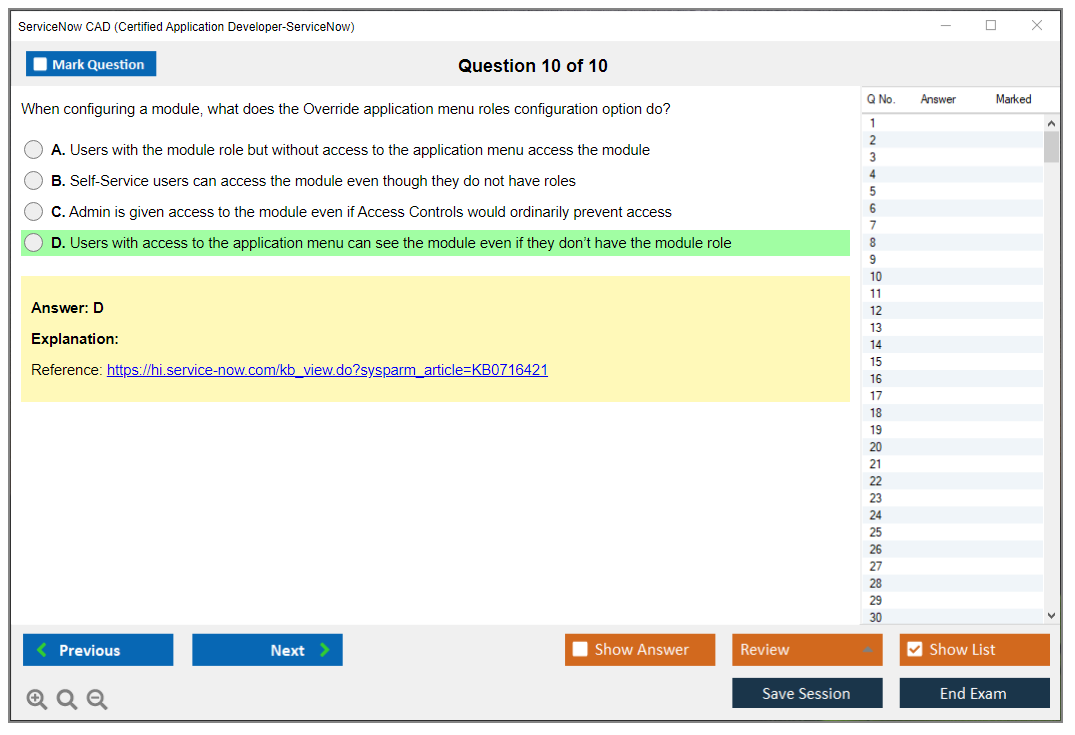Choose answer option B radio button
Viewport: 1075px width, 735px height.
tap(34, 181)
